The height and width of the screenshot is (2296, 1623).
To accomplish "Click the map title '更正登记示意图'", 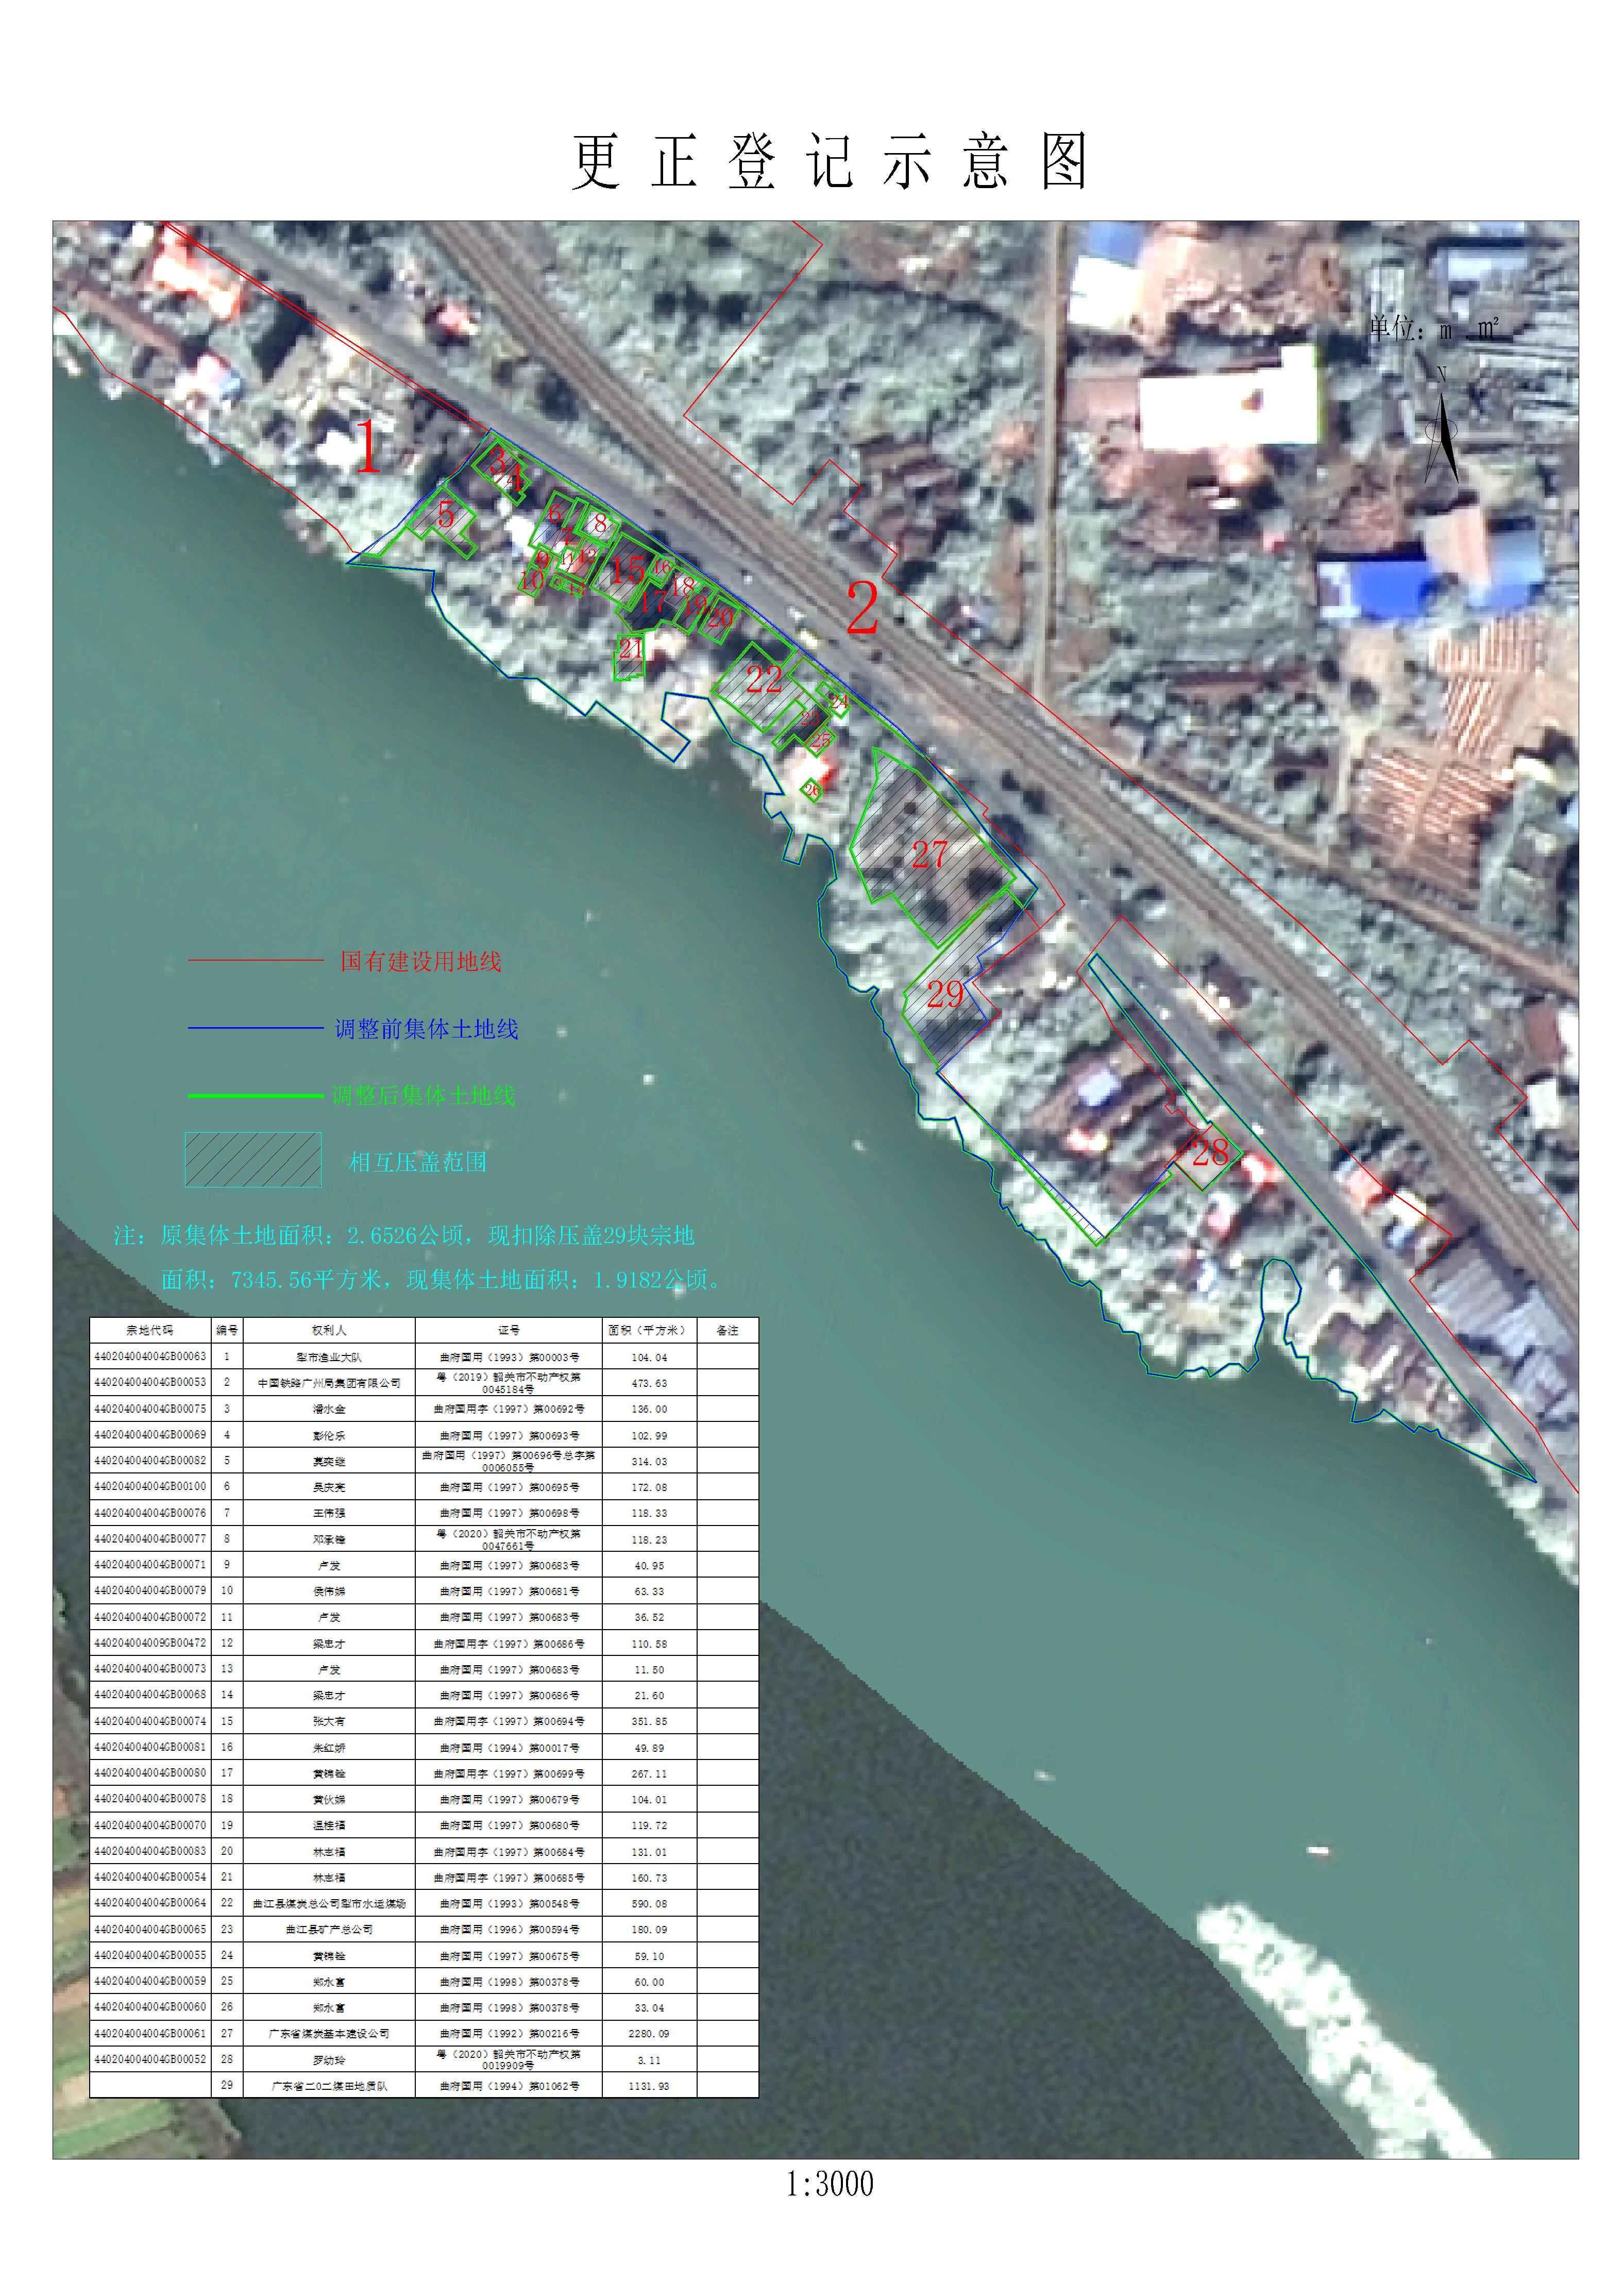I will point(830,161).
